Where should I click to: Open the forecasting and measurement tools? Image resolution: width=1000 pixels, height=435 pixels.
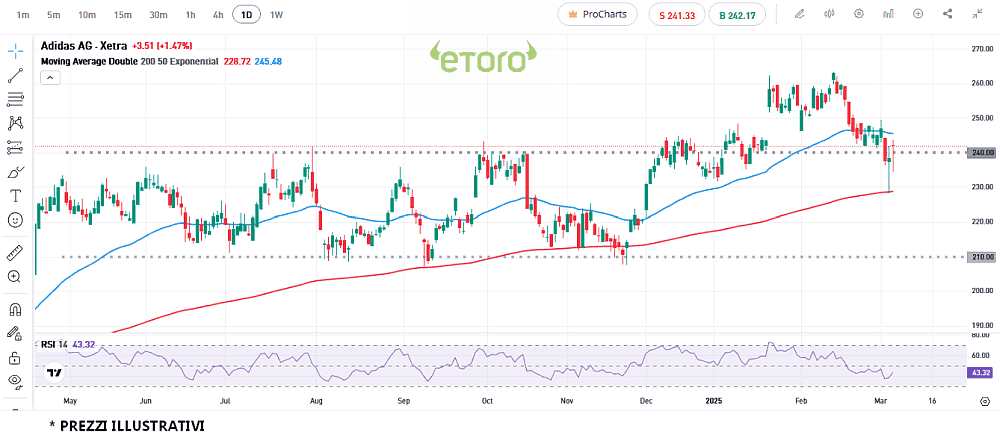click(15, 147)
